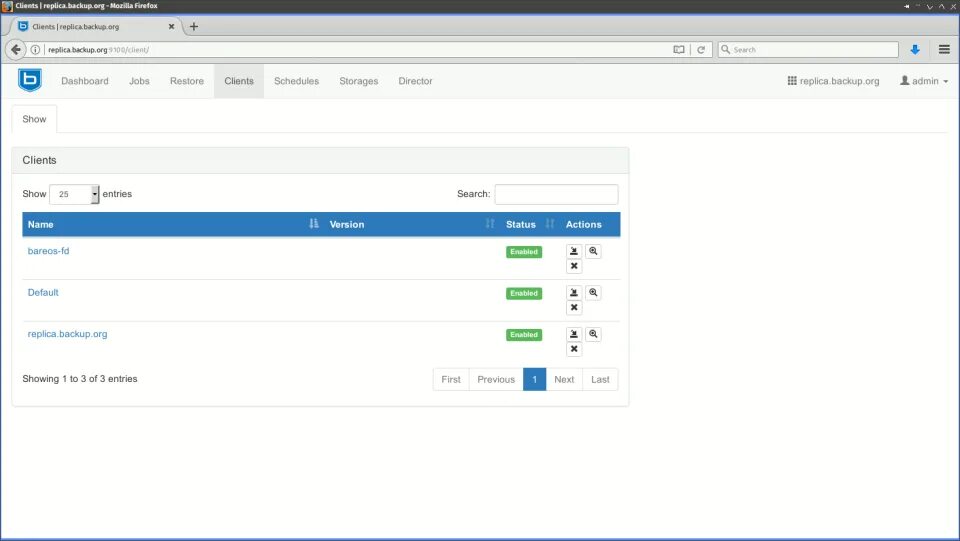Reload the page
The width and height of the screenshot is (960, 541).
click(x=701, y=50)
